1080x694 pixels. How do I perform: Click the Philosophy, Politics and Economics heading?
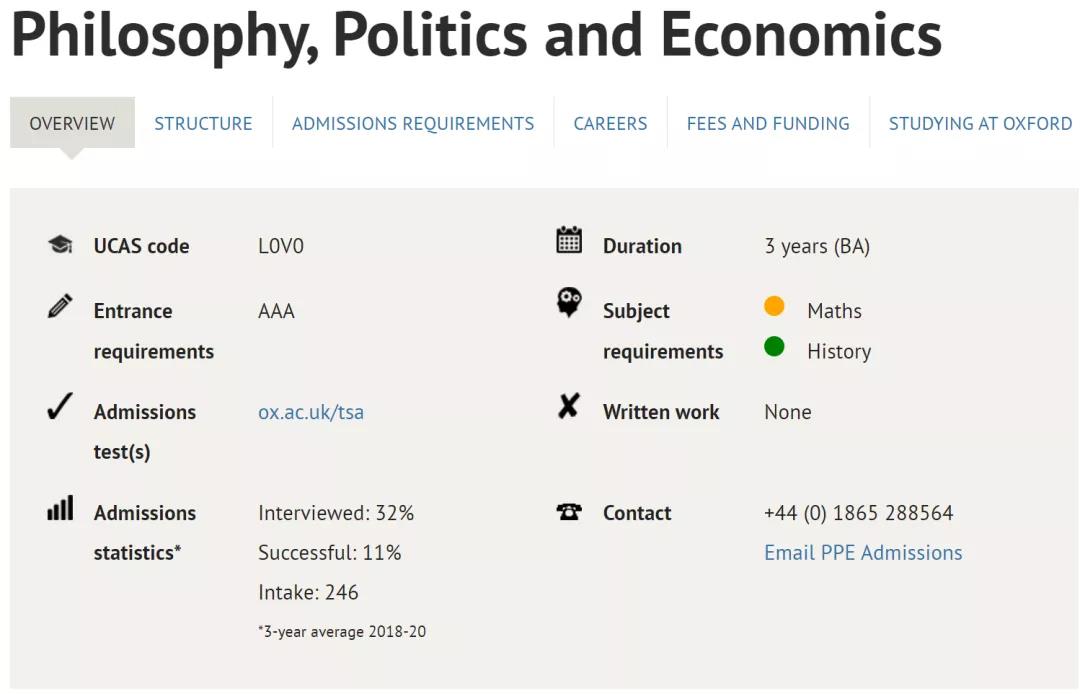coord(477,34)
